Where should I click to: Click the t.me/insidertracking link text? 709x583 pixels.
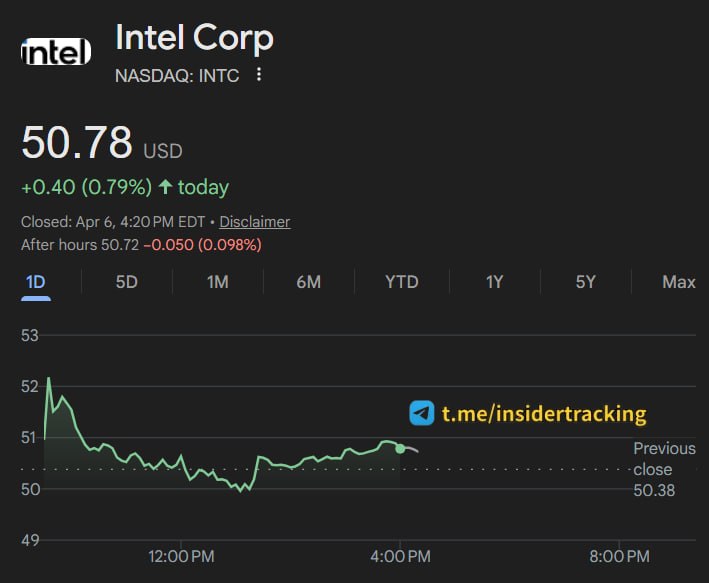click(544, 413)
